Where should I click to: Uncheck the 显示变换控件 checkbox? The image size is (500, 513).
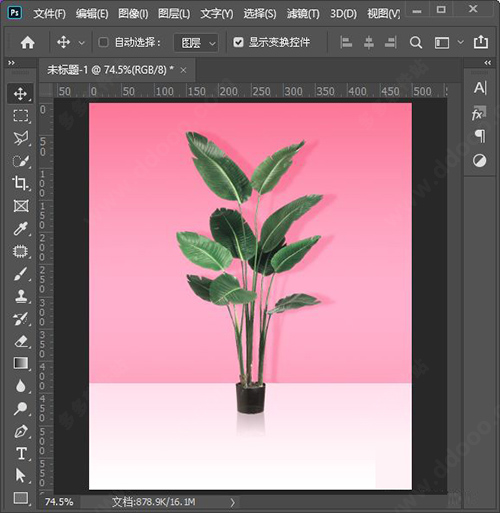coord(238,42)
